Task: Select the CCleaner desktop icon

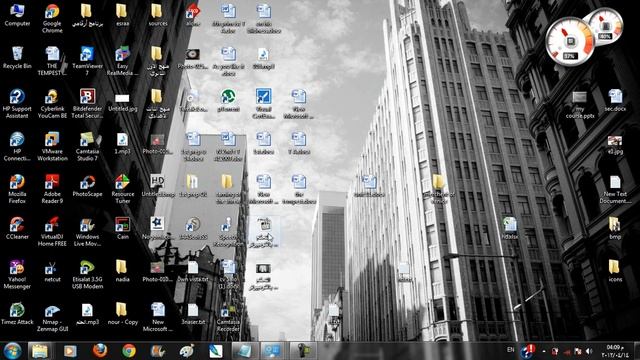Action: tap(17, 228)
